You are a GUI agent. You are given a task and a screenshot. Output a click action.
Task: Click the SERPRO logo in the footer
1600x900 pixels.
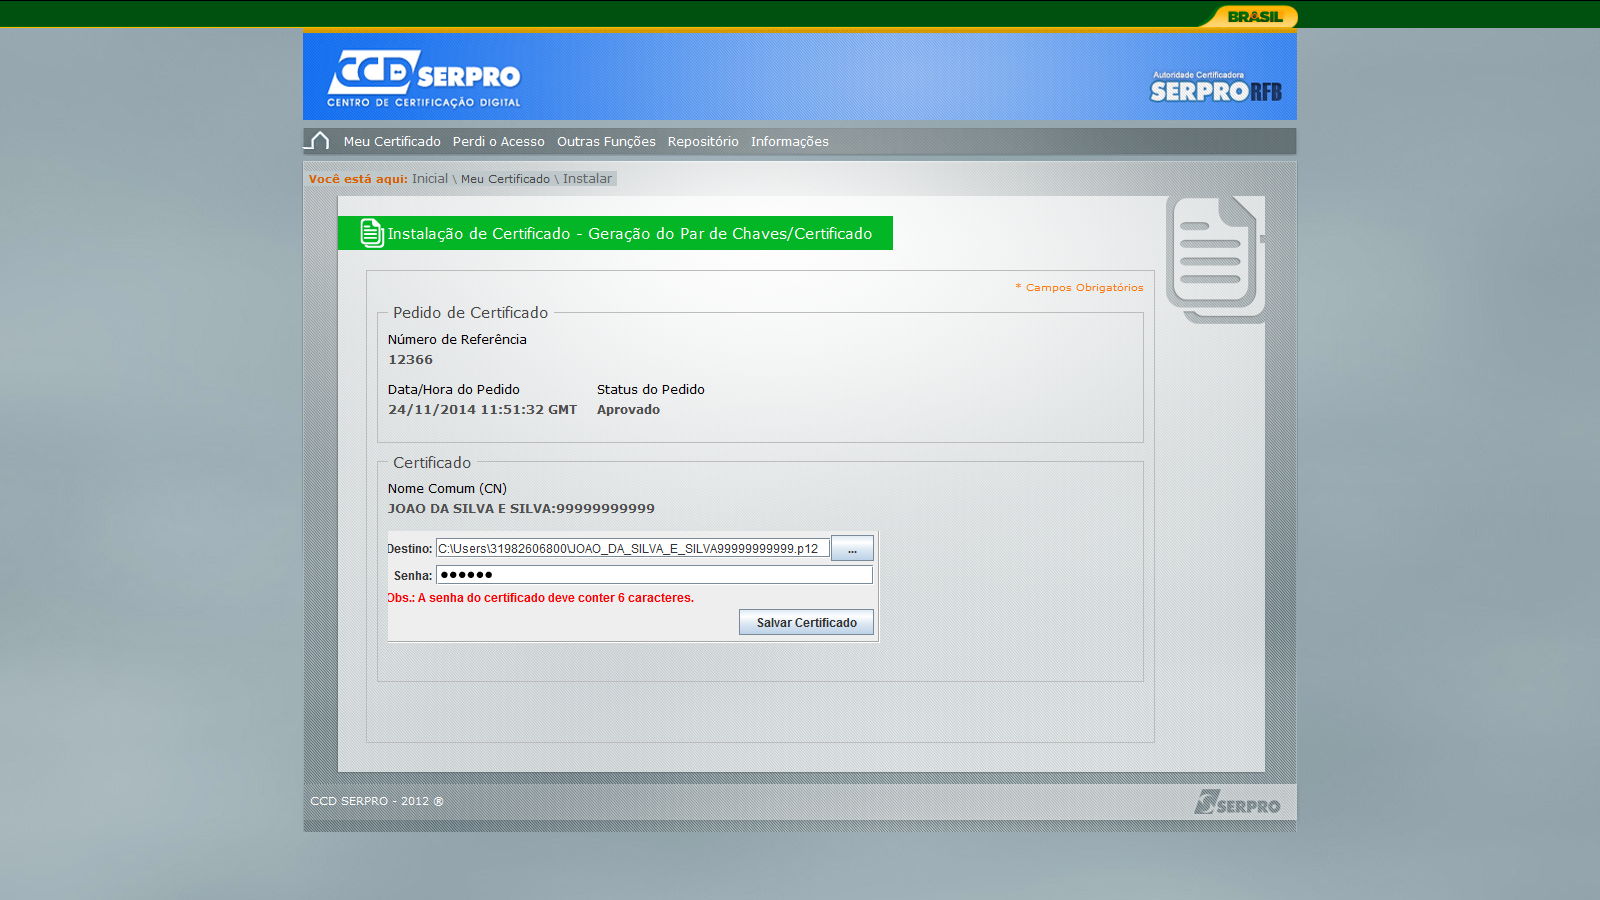pyautogui.click(x=1237, y=803)
